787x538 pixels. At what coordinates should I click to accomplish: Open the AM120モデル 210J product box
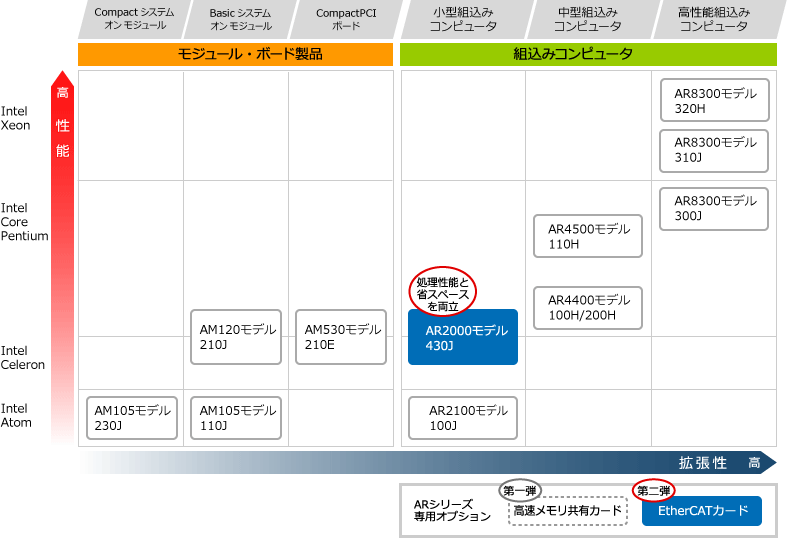(236, 337)
